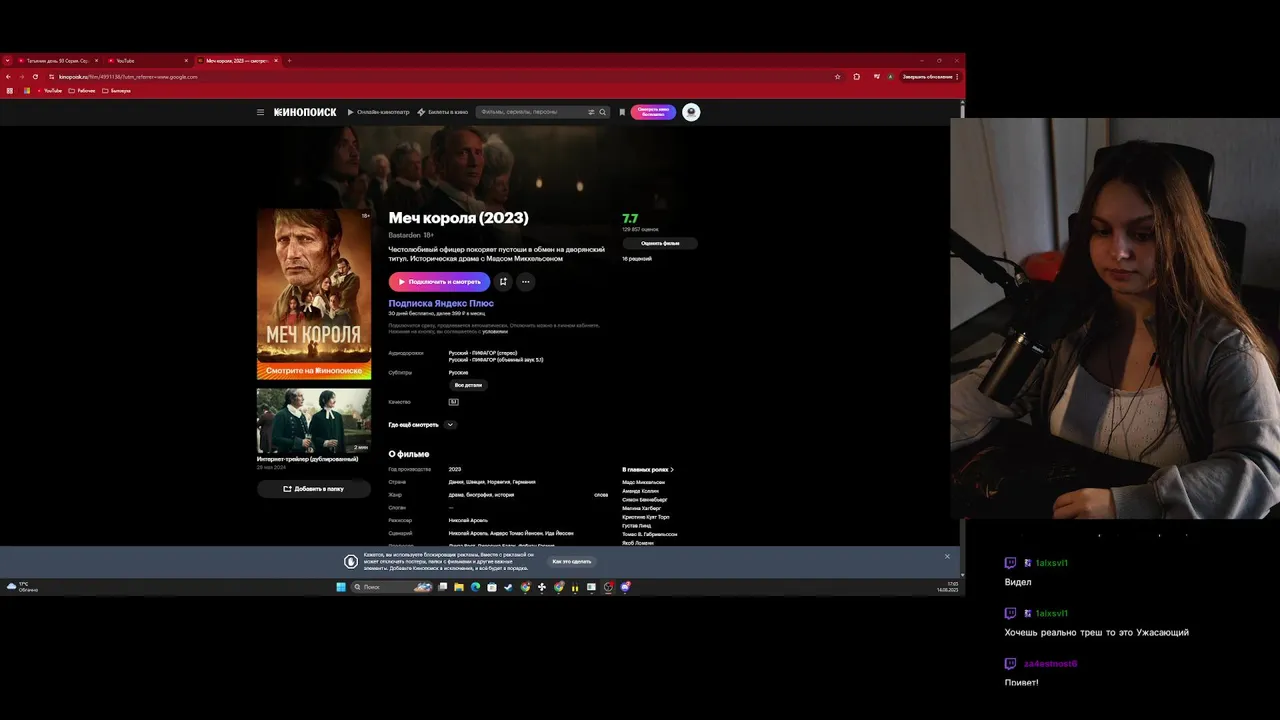Open the three-dots more options button
The image size is (1280, 720).
(525, 282)
